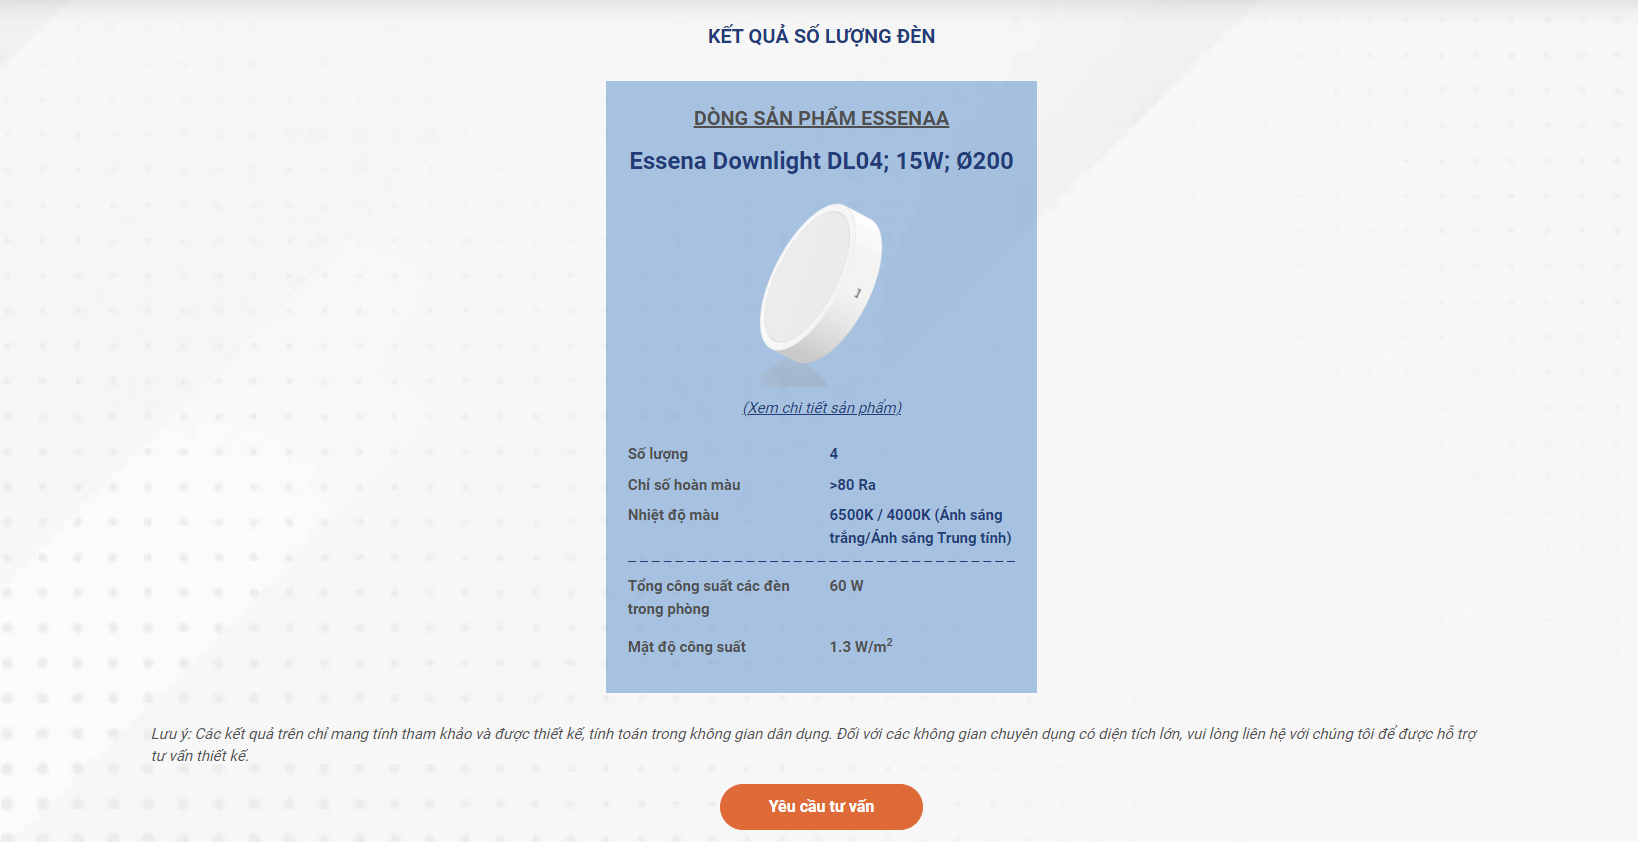1638x842 pixels.
Task: Click the Ø200 size text in the title
Action: pyautogui.click(x=985, y=161)
